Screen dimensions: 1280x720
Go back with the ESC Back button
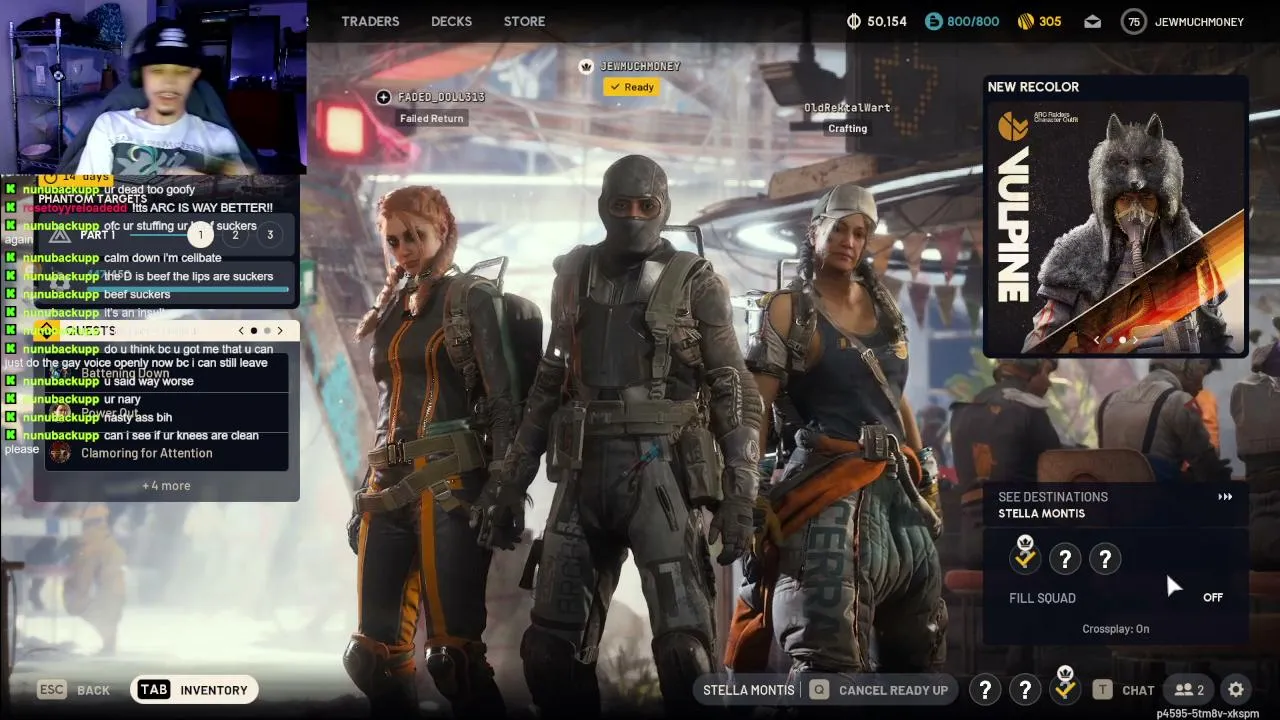click(74, 690)
